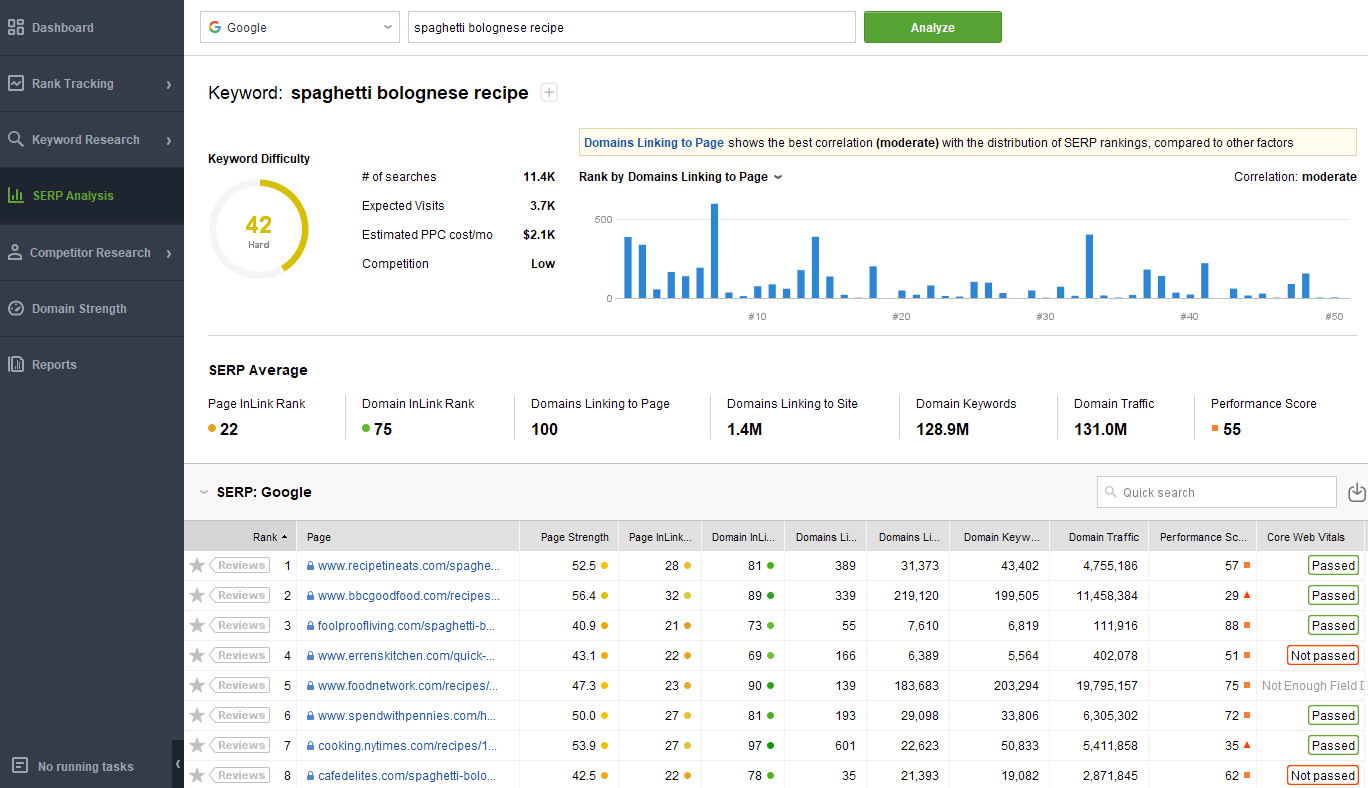Select SERP Analysis in sidebar
1368x788 pixels.
click(92, 196)
